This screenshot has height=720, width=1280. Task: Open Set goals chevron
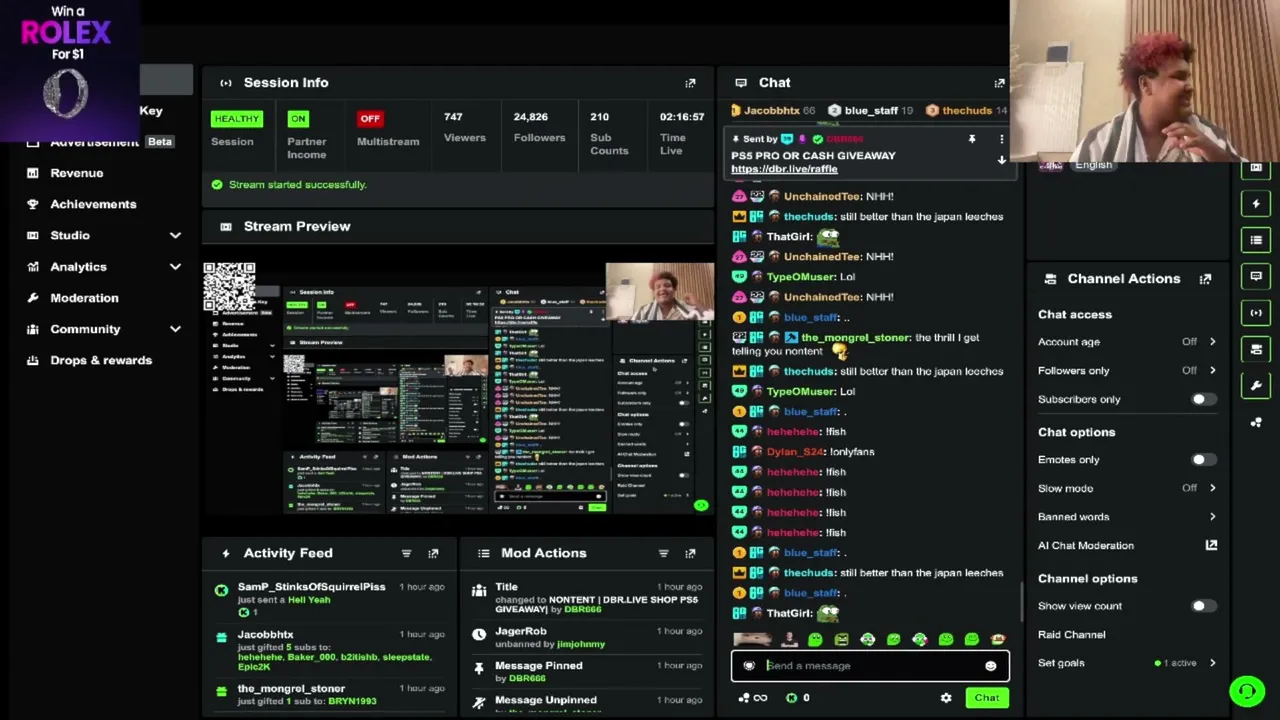(1212, 663)
